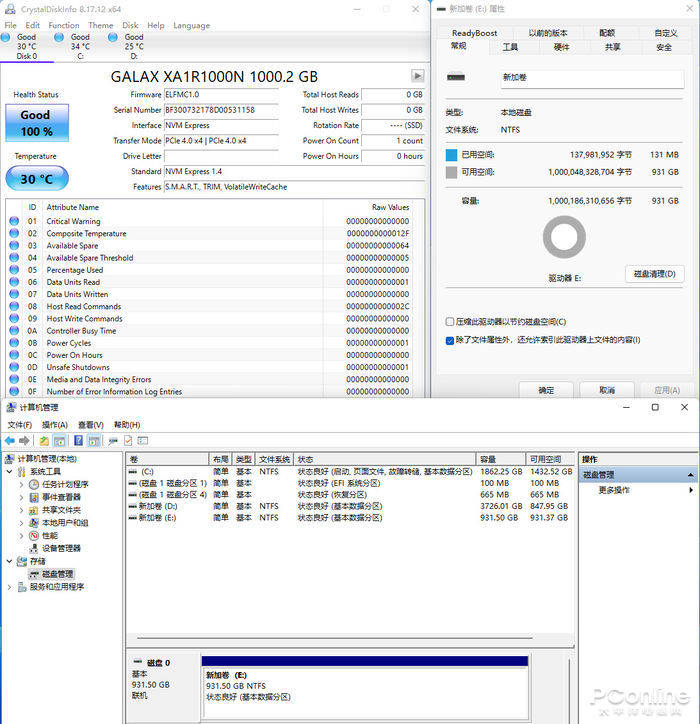Click the drive E: usage donut chart
The height and width of the screenshot is (724, 700).
tap(564, 237)
